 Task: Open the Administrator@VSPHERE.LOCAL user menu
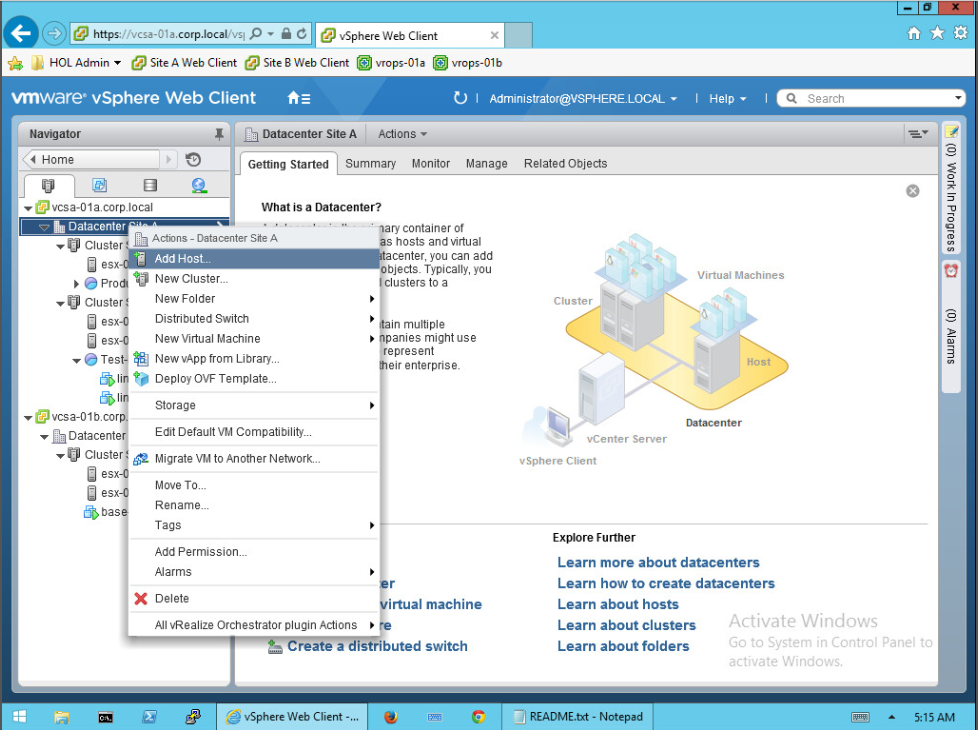click(583, 99)
